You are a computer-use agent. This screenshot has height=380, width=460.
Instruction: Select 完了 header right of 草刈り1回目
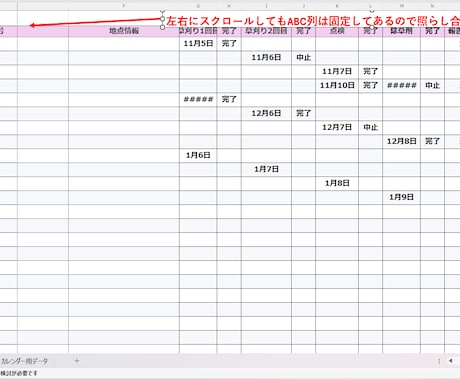point(229,31)
